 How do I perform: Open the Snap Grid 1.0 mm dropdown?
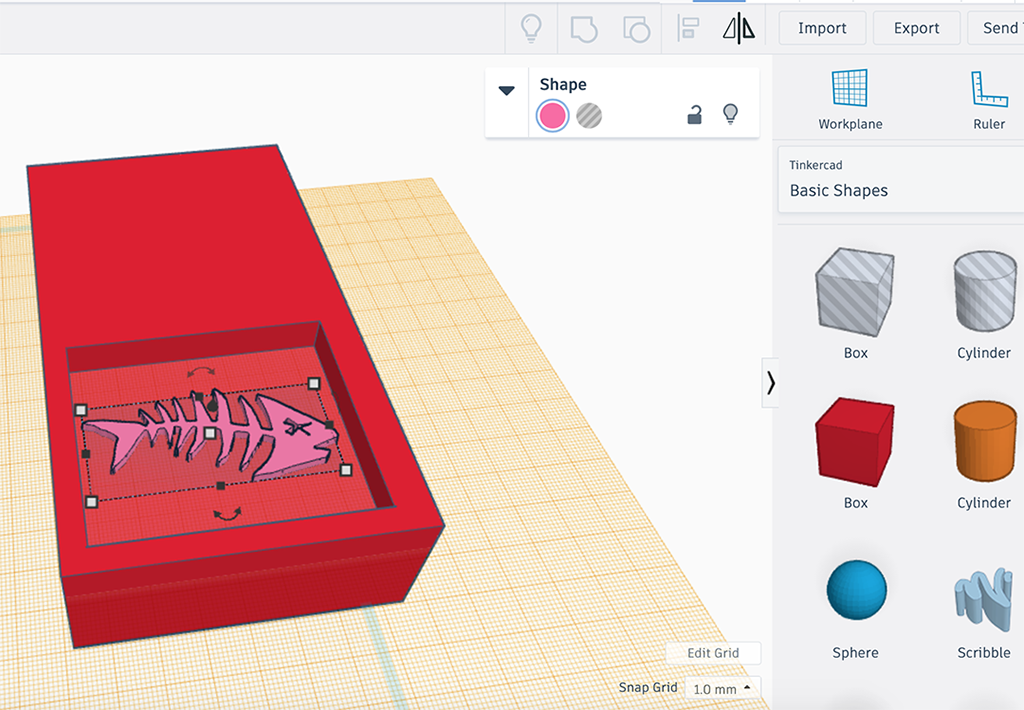[x=723, y=688]
